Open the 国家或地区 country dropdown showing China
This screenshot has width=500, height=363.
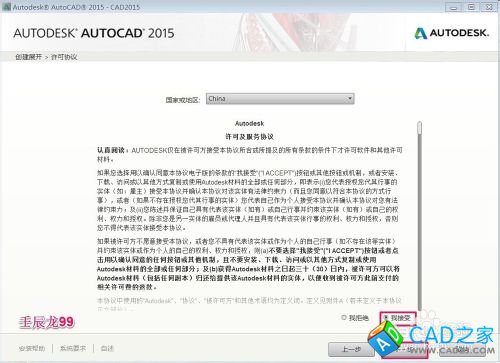click(280, 99)
